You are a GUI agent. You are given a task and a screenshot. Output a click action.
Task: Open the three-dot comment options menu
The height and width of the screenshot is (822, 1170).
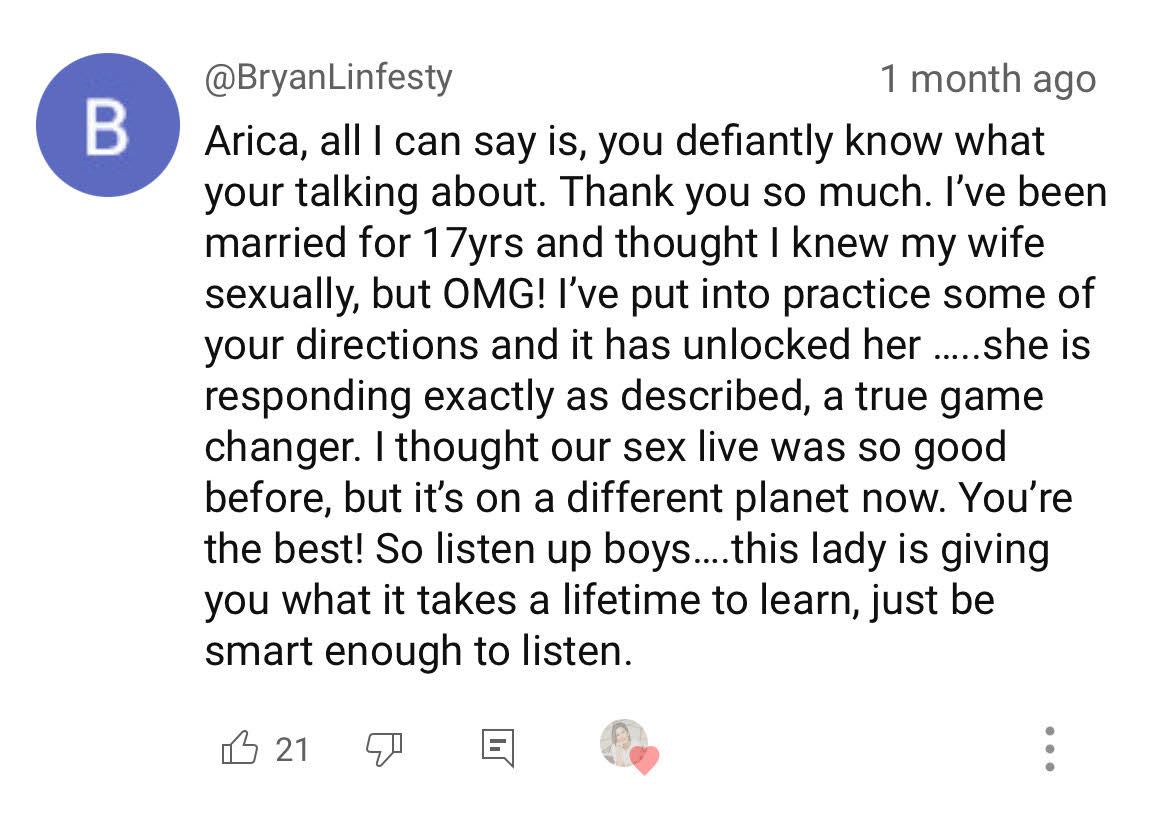(x=1049, y=748)
